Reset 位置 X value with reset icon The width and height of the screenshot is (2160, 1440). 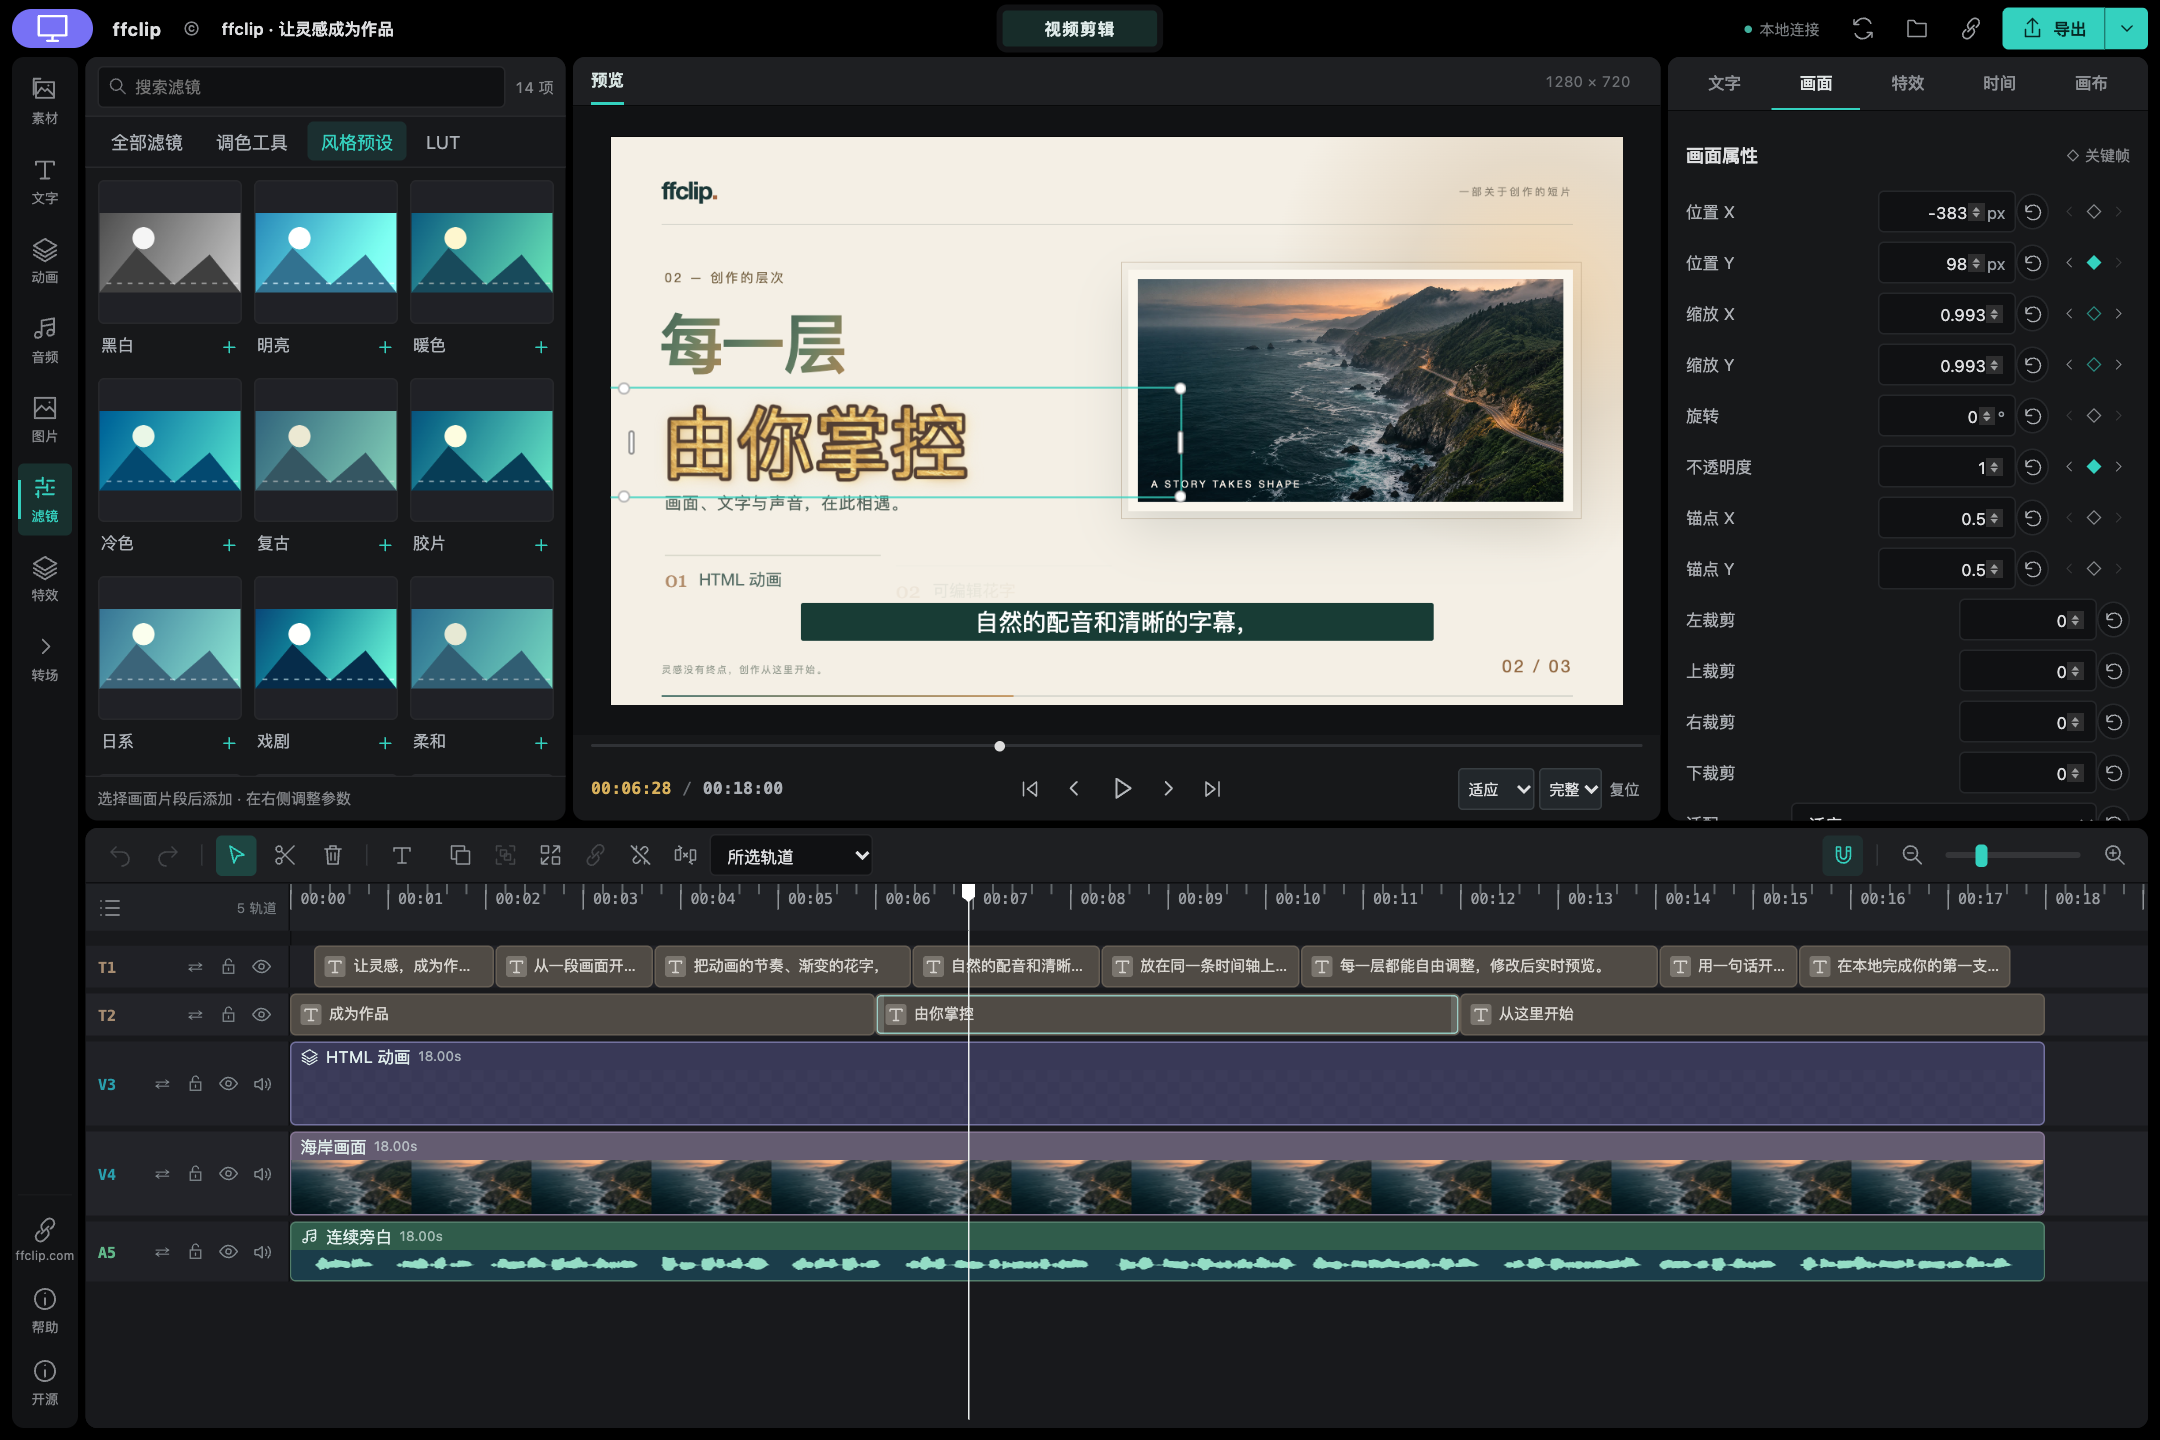(2032, 212)
